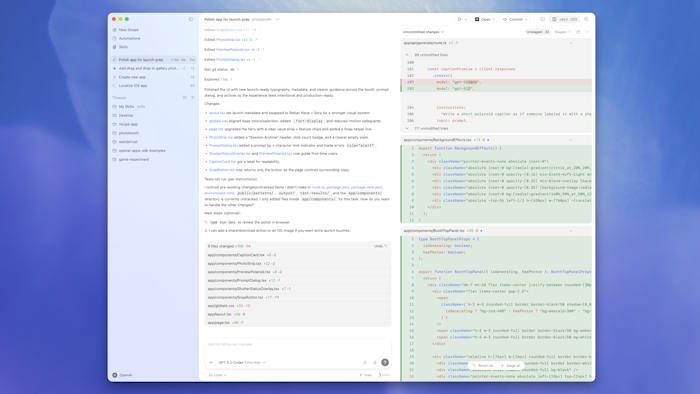
Task: Click the microphone dictation icon
Action: [375, 362]
